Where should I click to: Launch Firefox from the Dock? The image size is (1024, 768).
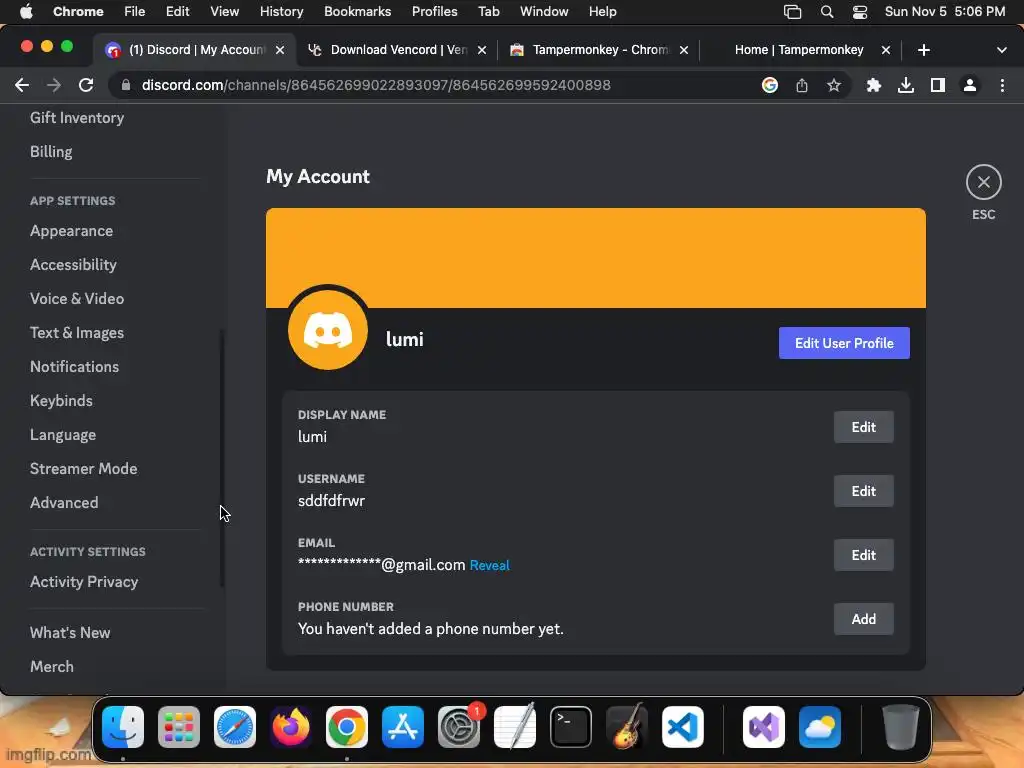(x=291, y=727)
